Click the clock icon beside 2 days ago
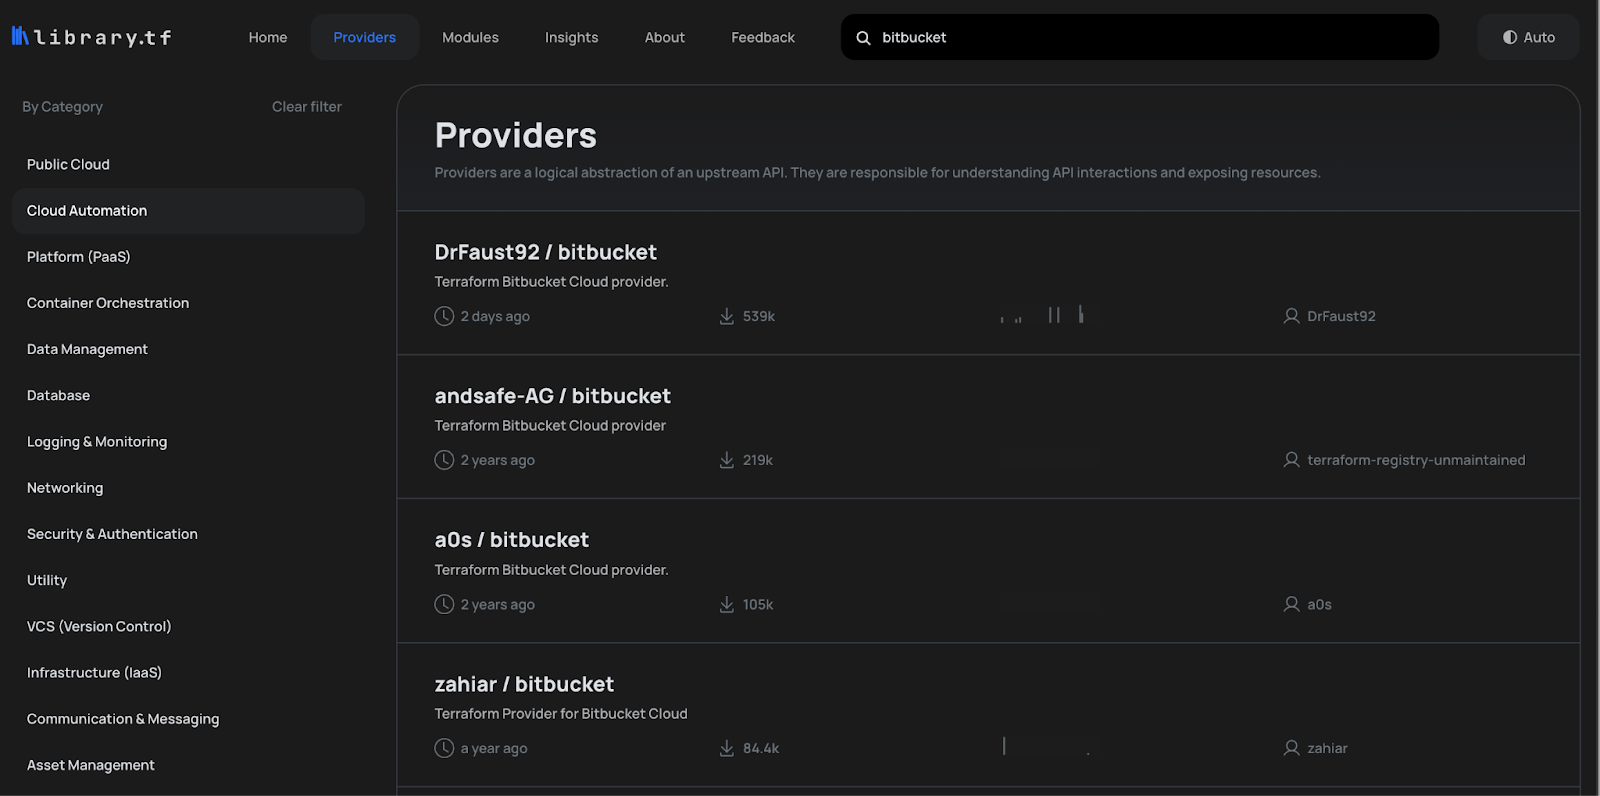The image size is (1600, 796). pos(444,316)
